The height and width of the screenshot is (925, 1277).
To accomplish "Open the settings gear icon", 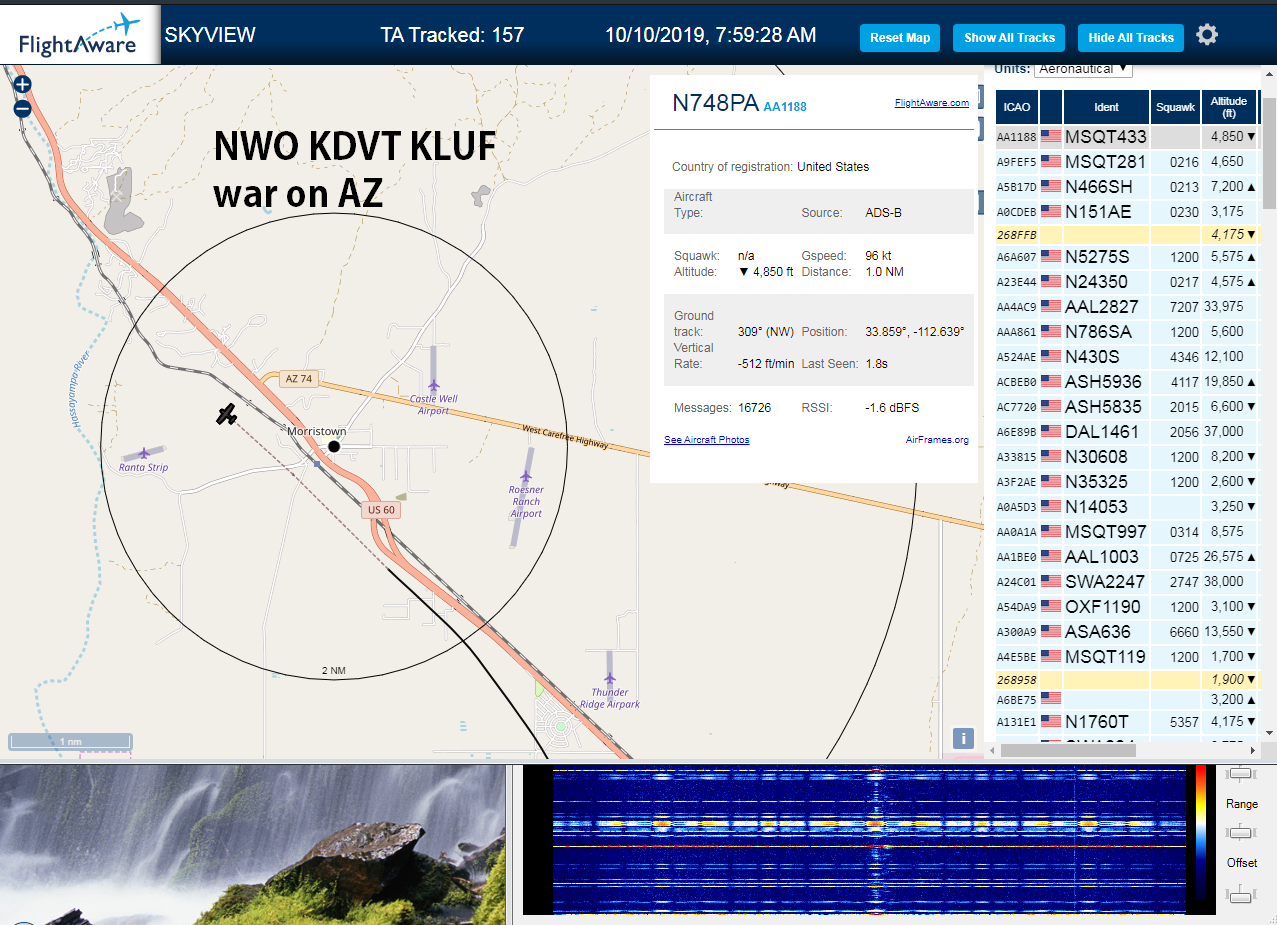I will [x=1207, y=35].
